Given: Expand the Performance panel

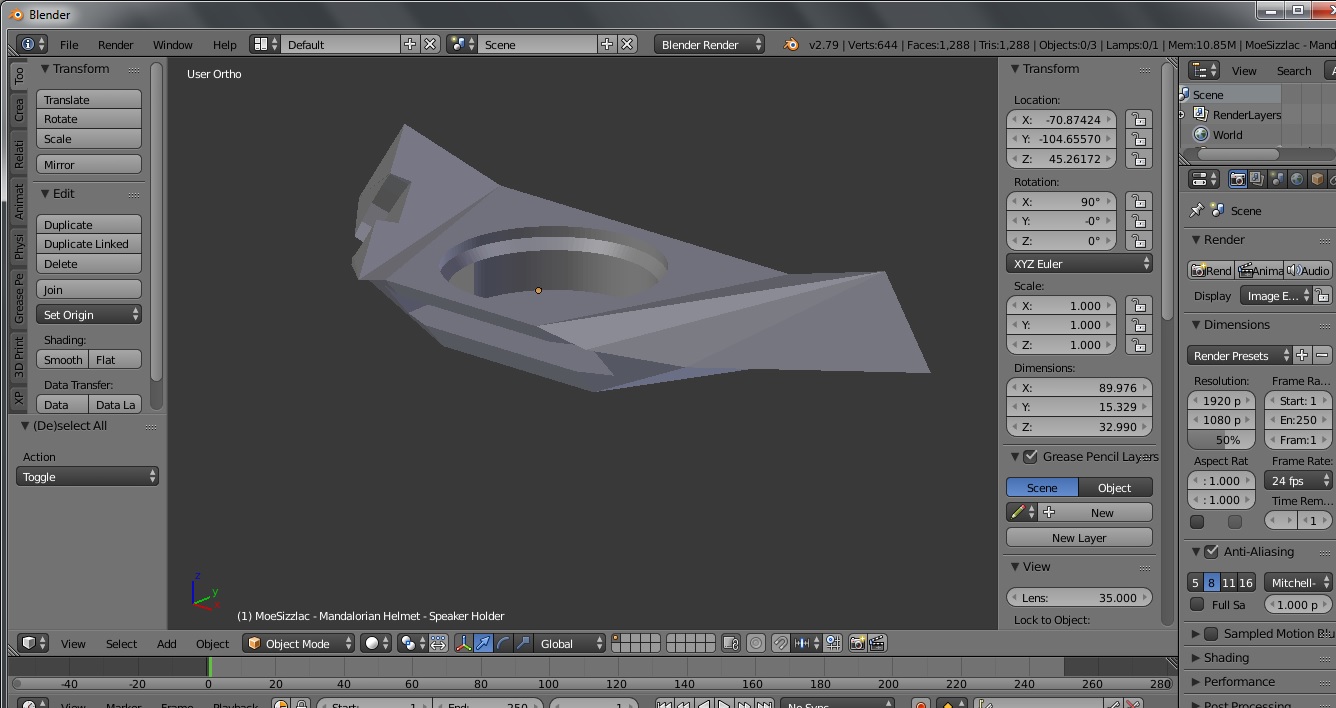Looking at the screenshot, I should coord(1238,682).
